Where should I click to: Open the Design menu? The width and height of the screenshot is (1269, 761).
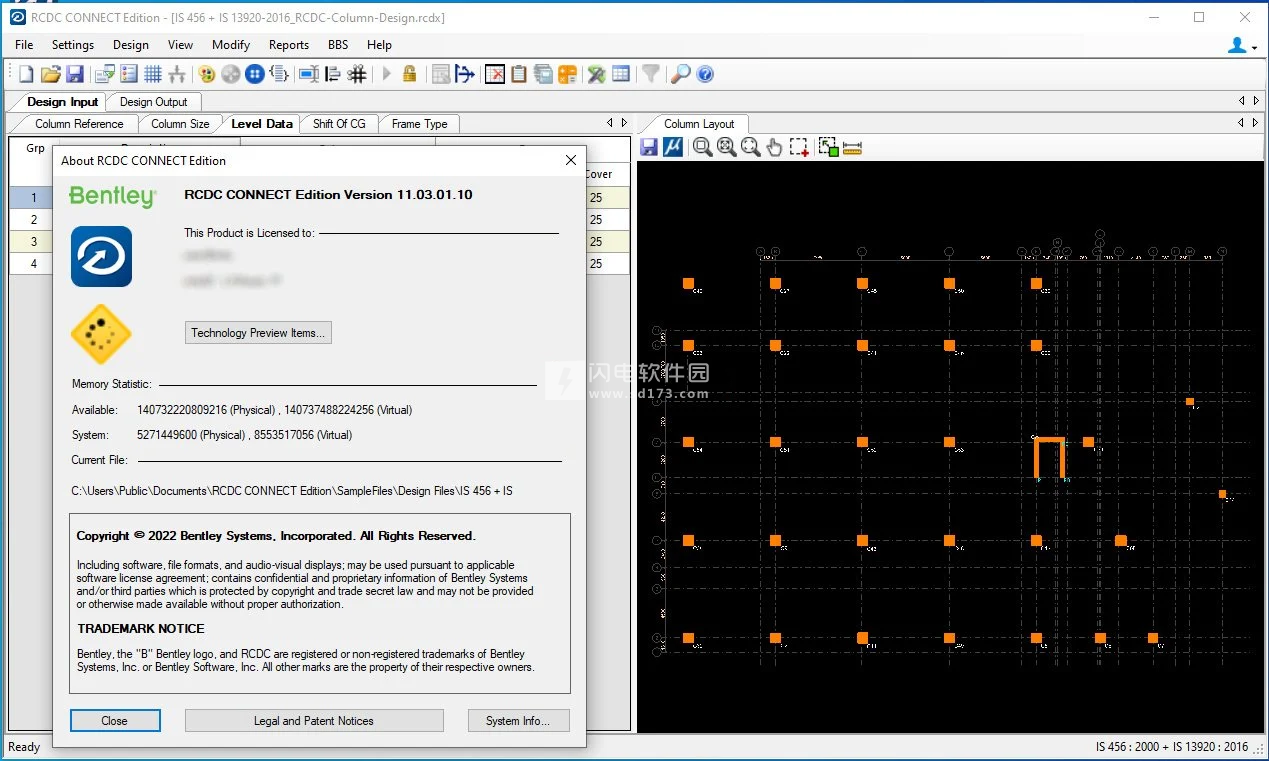pos(131,45)
